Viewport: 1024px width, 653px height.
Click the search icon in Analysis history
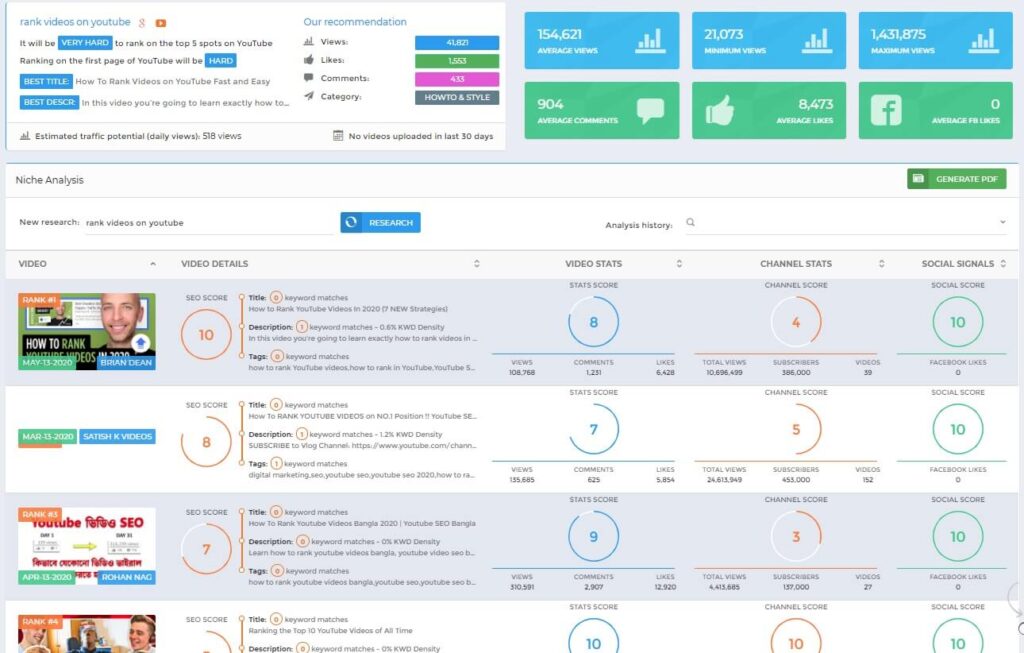click(x=690, y=223)
